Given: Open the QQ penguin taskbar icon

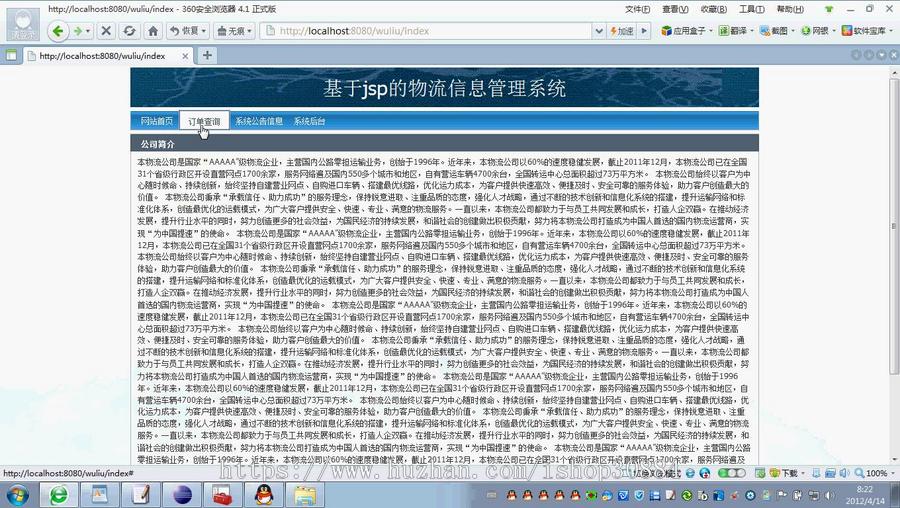Looking at the screenshot, I should coord(264,495).
